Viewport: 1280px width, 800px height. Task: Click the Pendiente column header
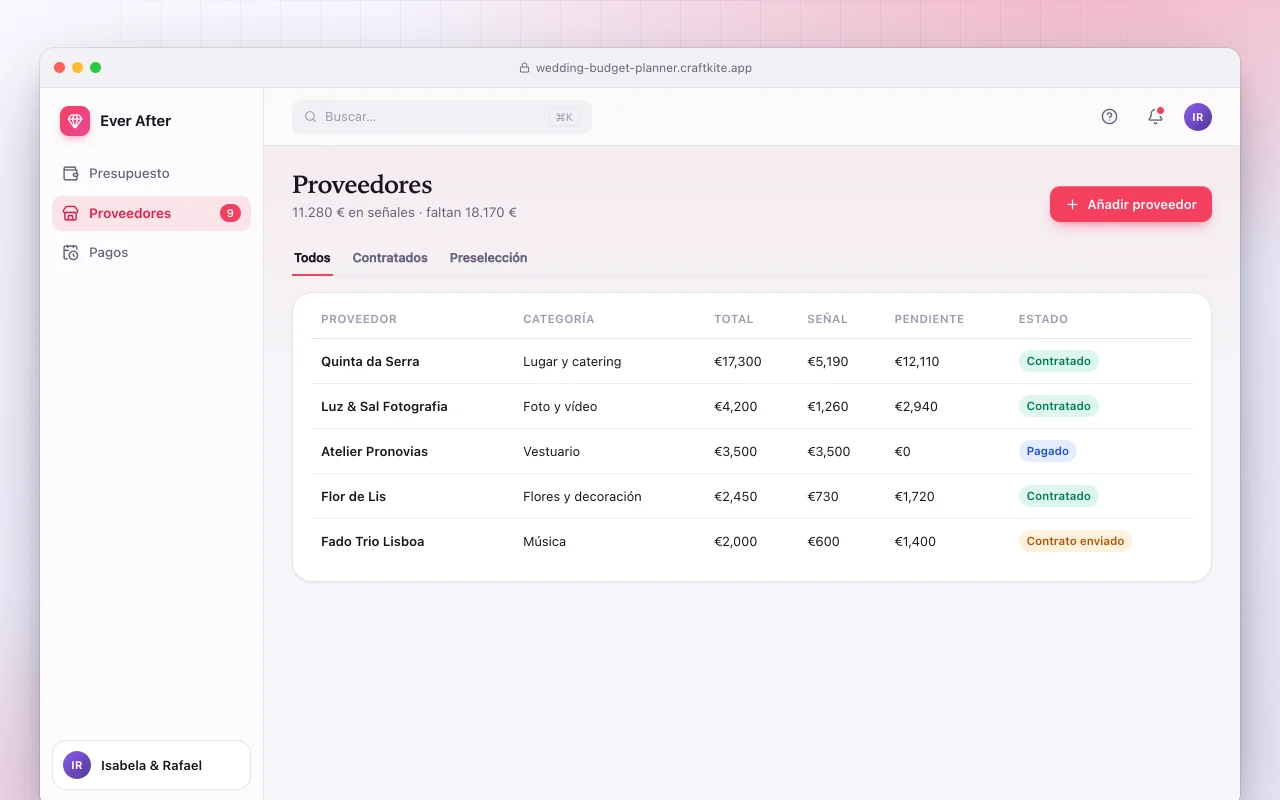point(929,319)
